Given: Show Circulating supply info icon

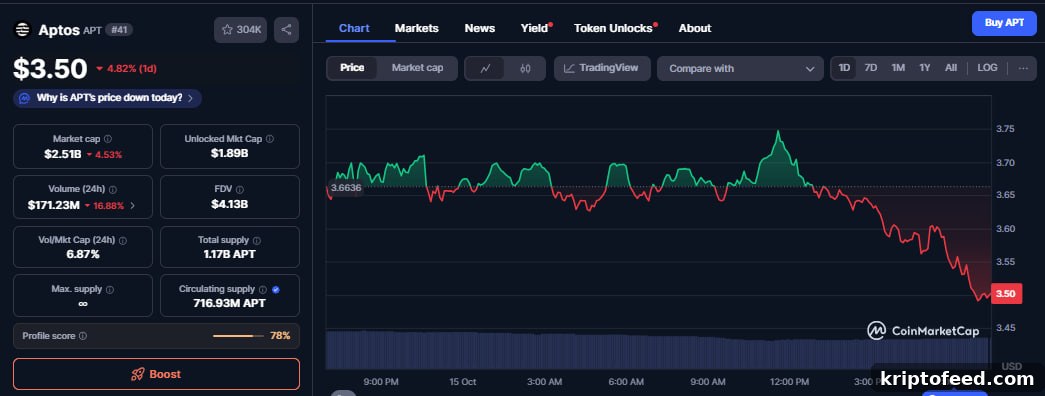Looking at the screenshot, I should point(263,289).
